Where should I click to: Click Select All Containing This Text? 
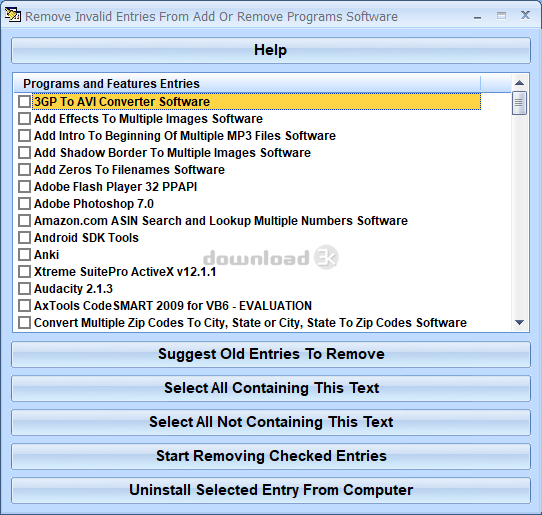click(271, 388)
